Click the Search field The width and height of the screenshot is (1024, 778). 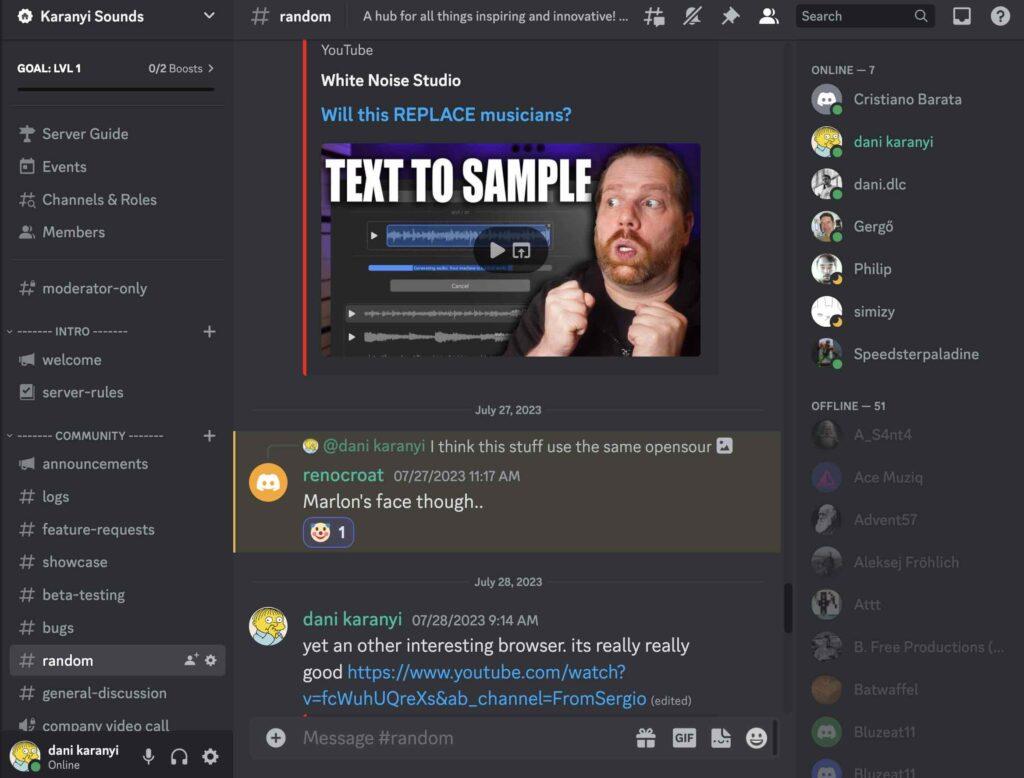pos(865,16)
